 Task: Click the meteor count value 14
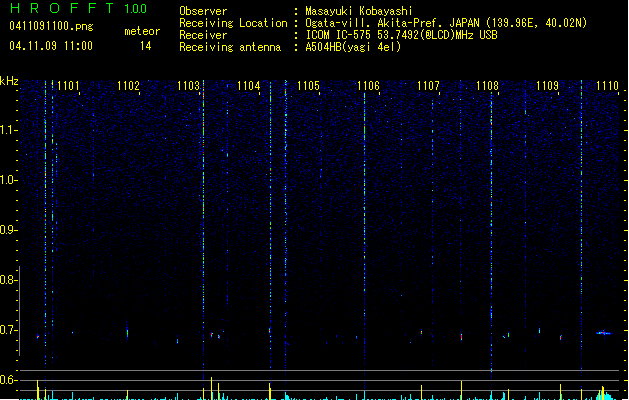(x=145, y=46)
